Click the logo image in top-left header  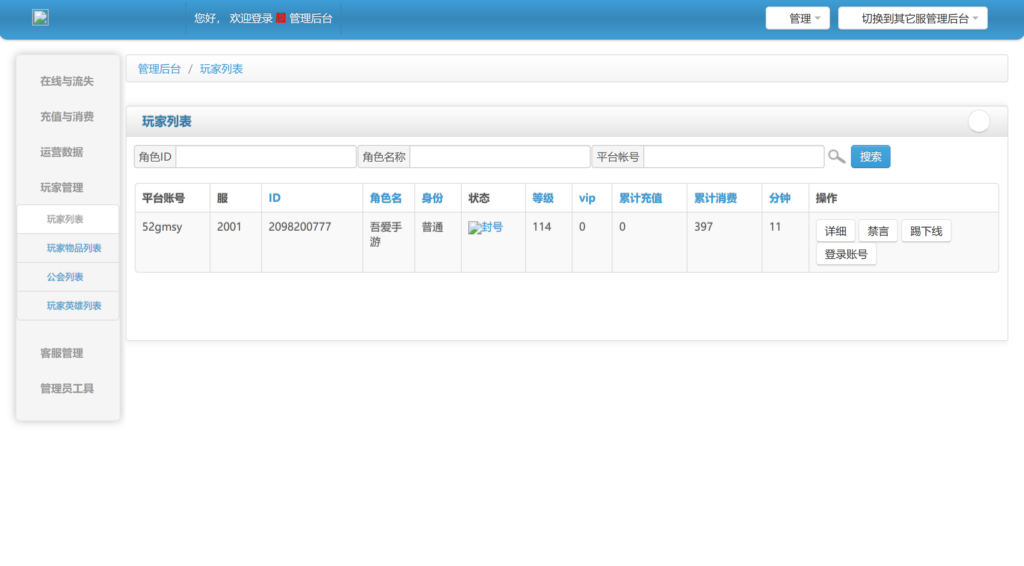coord(40,18)
